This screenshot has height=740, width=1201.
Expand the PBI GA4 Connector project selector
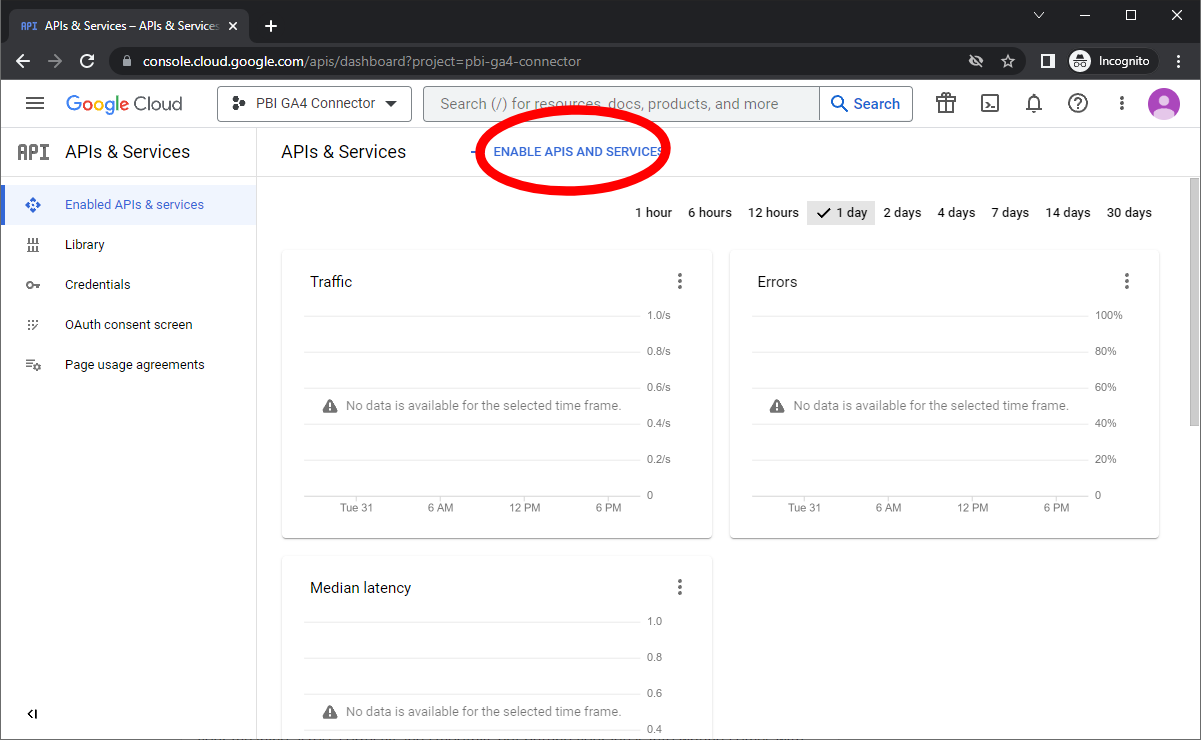pyautogui.click(x=314, y=103)
